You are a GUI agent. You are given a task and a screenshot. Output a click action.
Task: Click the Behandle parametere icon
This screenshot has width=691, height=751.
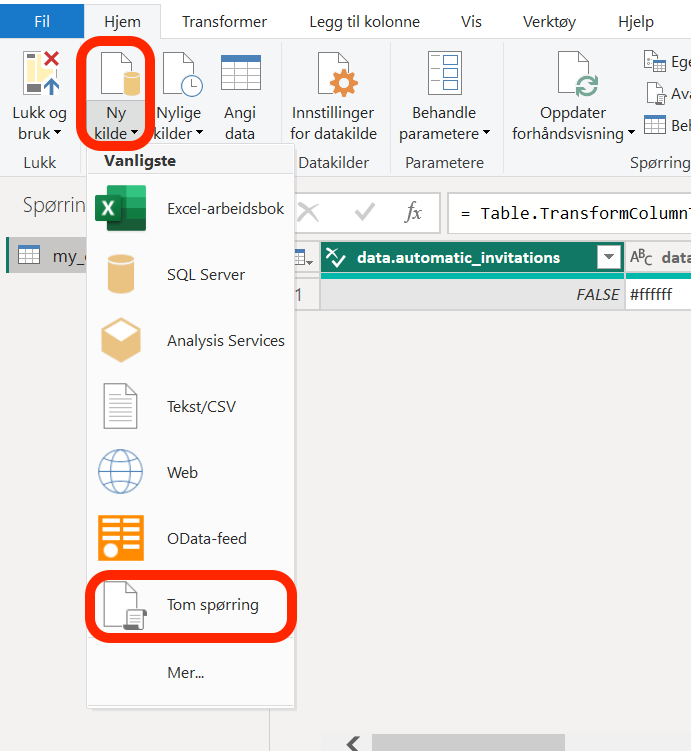pos(445,73)
